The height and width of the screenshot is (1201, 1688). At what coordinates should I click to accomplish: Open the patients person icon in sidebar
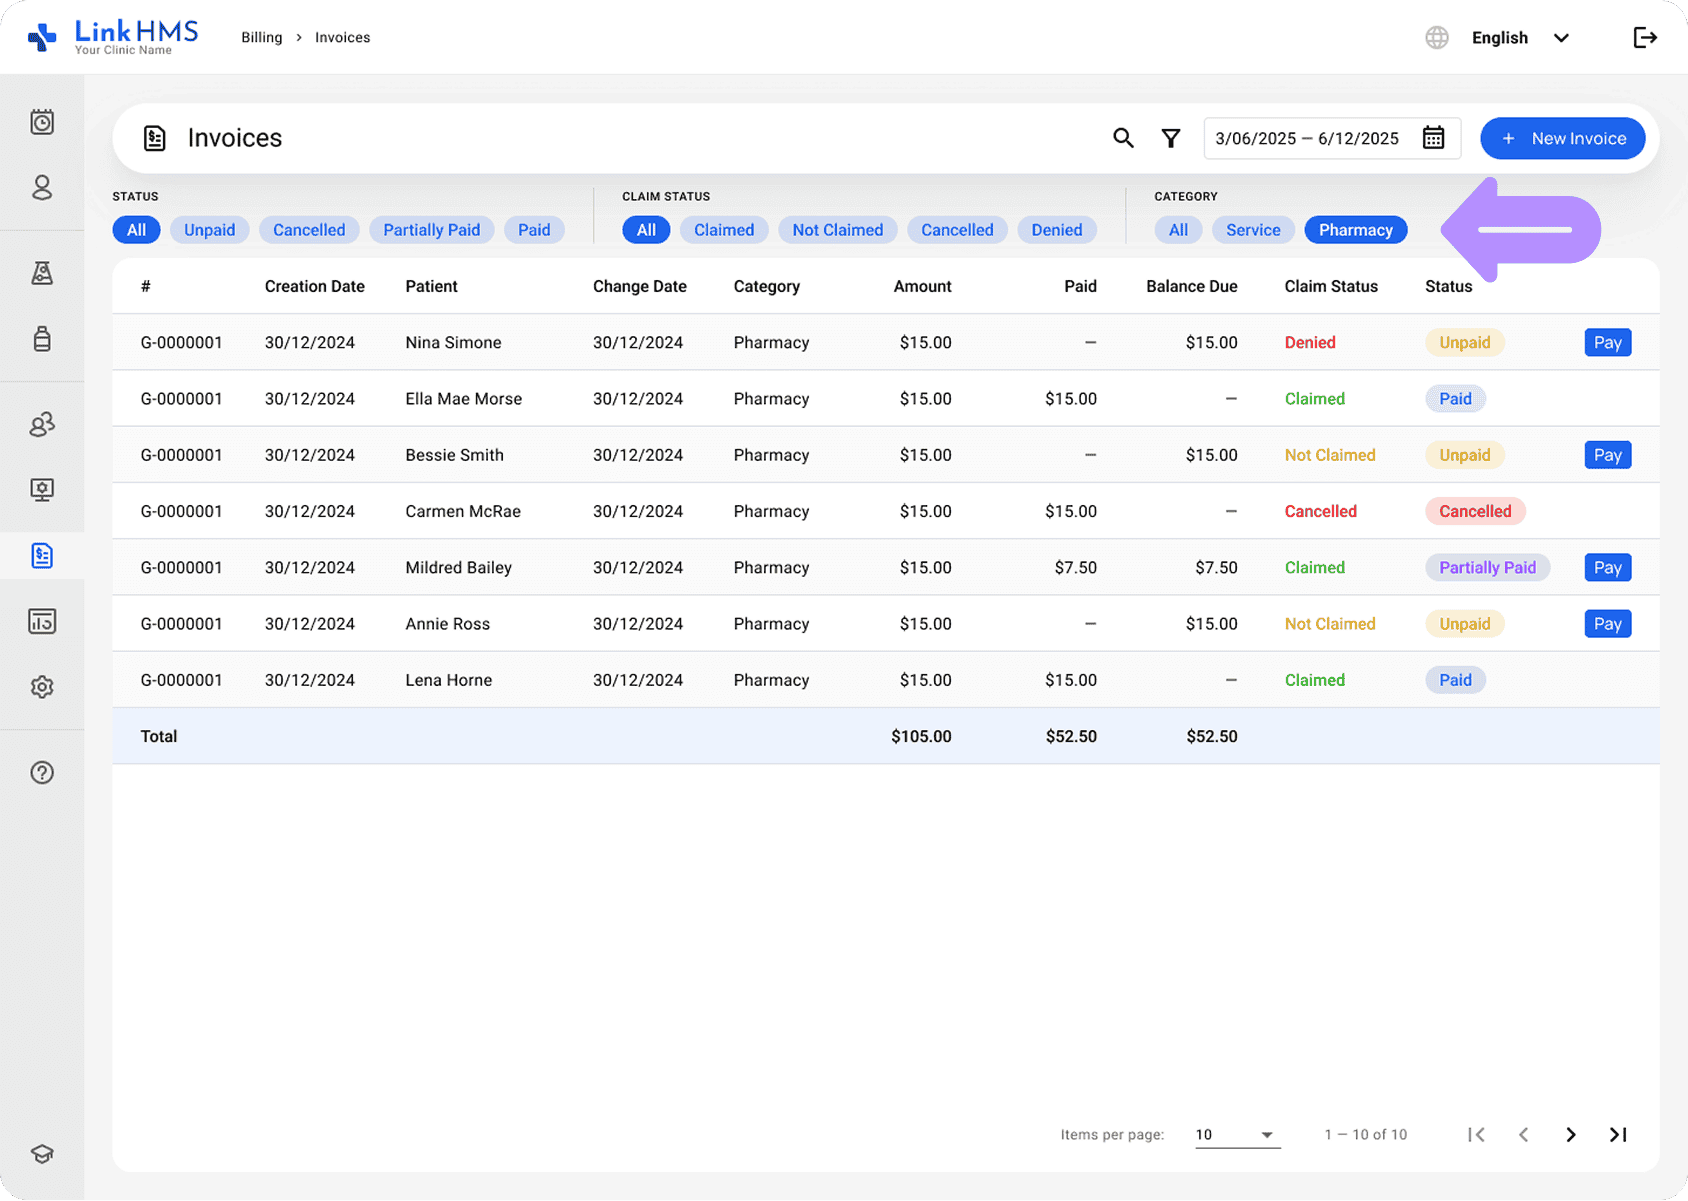tap(42, 187)
